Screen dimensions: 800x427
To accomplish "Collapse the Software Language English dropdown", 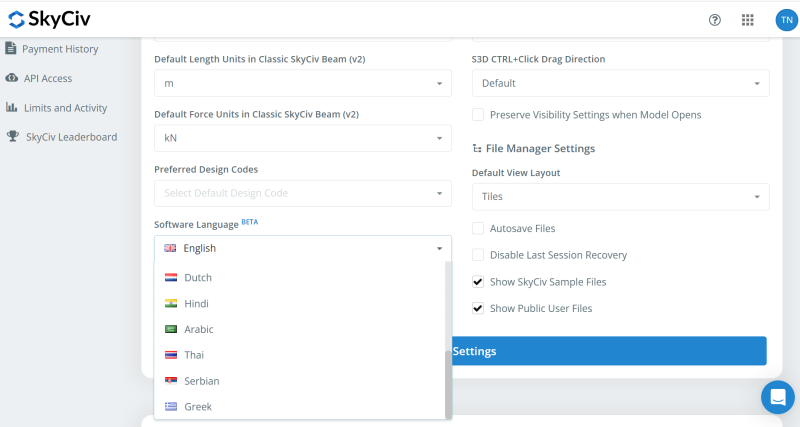I will (303, 248).
